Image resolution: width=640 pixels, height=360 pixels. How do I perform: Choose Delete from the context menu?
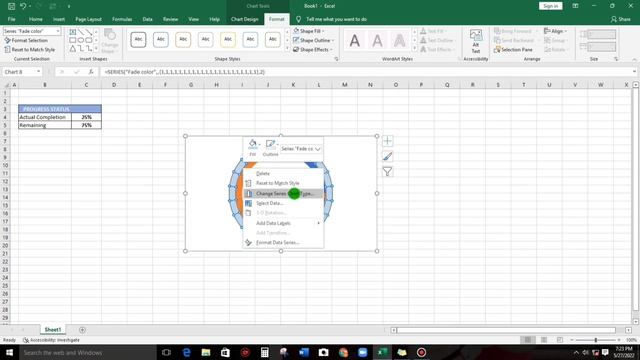283,173
